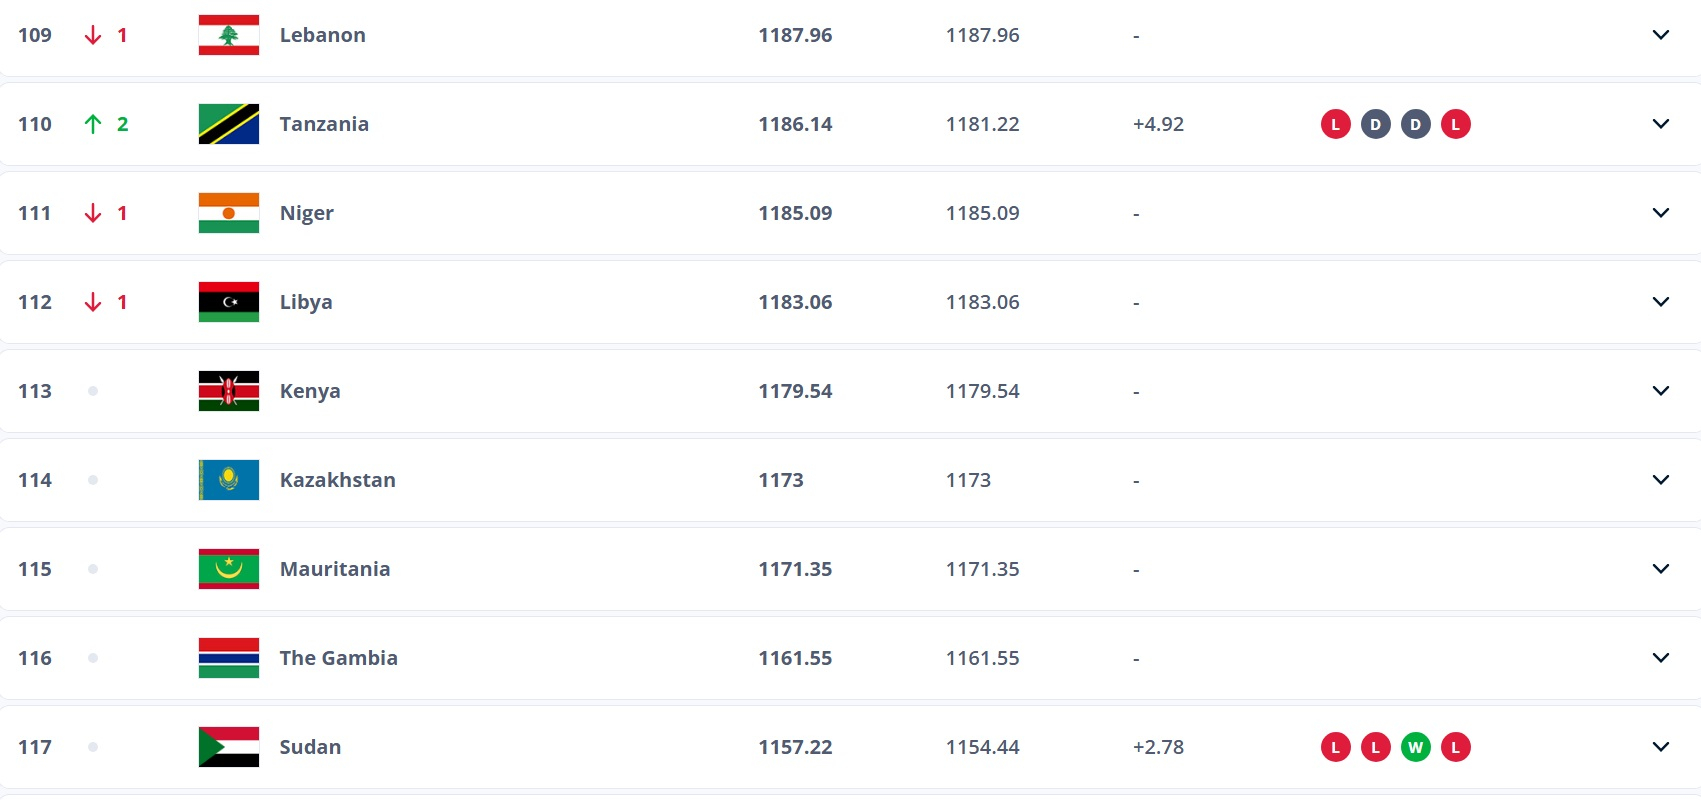
Task: Expand the Tanzania row chevron
Action: coord(1661,124)
